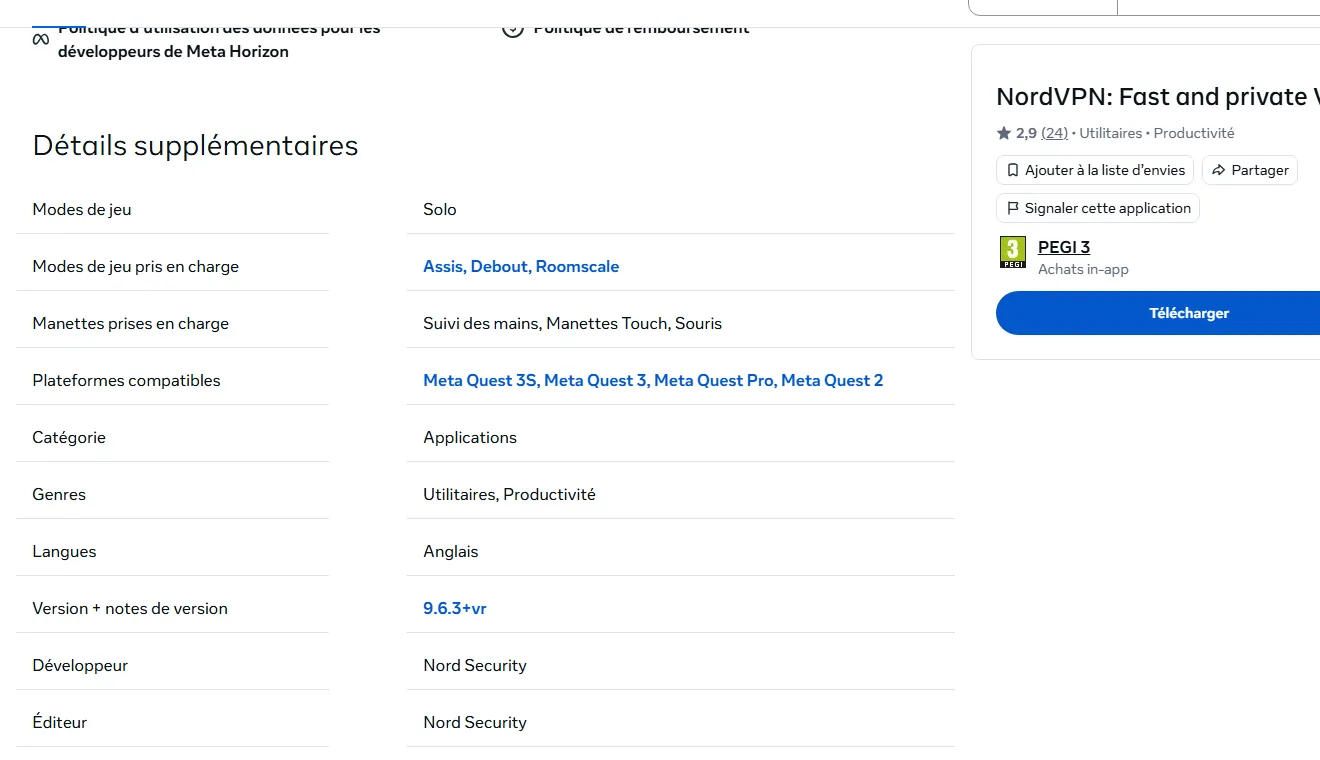Click the PEGI 3 rating badge icon

click(x=1013, y=252)
